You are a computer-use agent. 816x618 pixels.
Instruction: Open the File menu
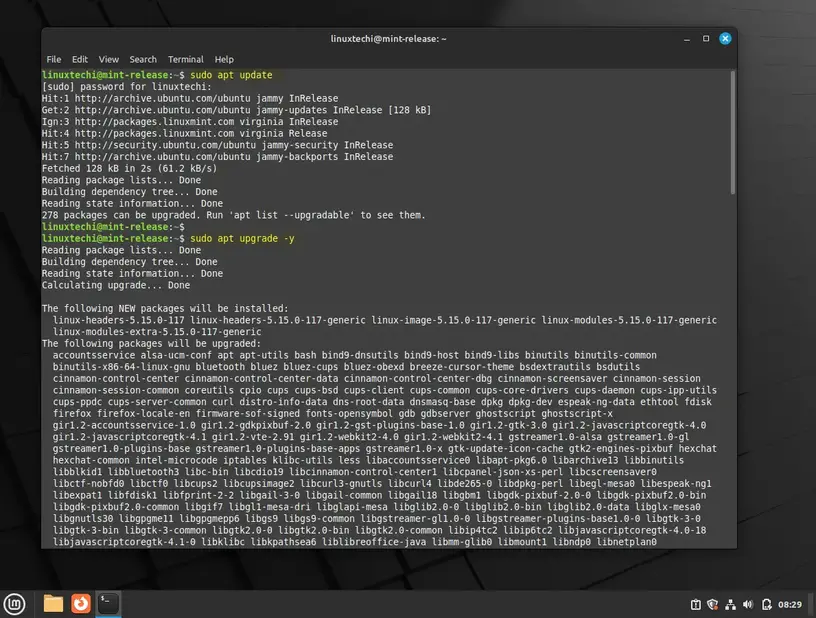pos(54,59)
